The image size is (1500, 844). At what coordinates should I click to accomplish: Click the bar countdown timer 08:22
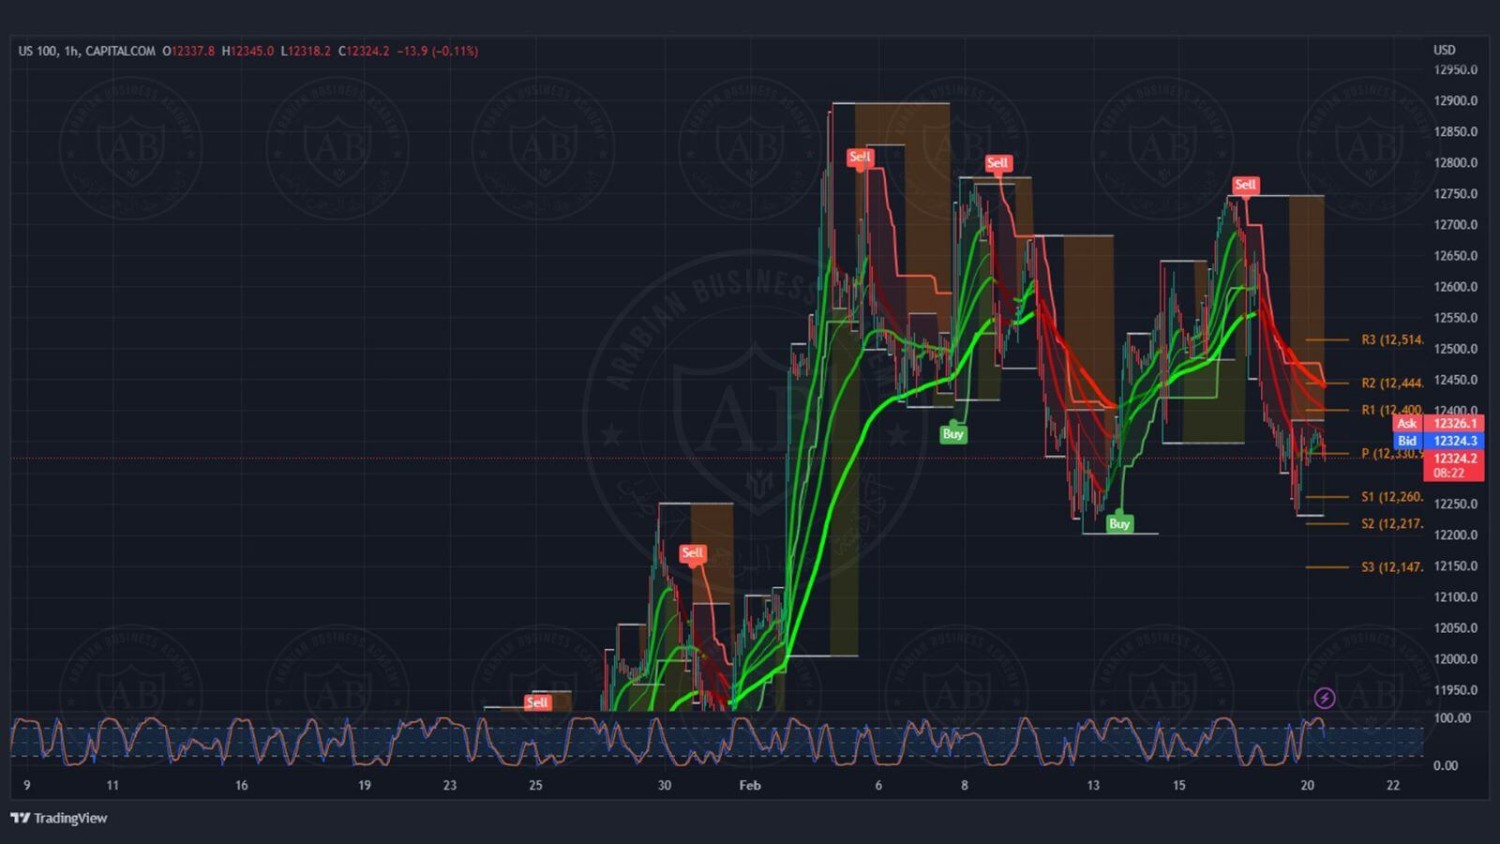(1449, 473)
